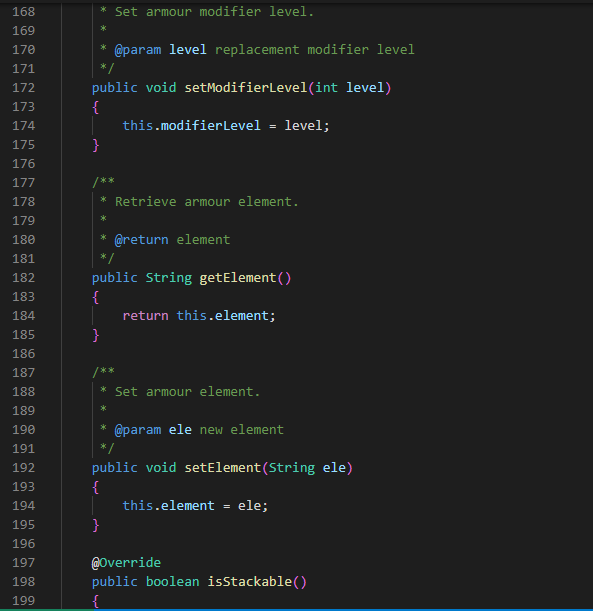Click the String return type on line 182
This screenshot has width=593, height=611.
[169, 278]
